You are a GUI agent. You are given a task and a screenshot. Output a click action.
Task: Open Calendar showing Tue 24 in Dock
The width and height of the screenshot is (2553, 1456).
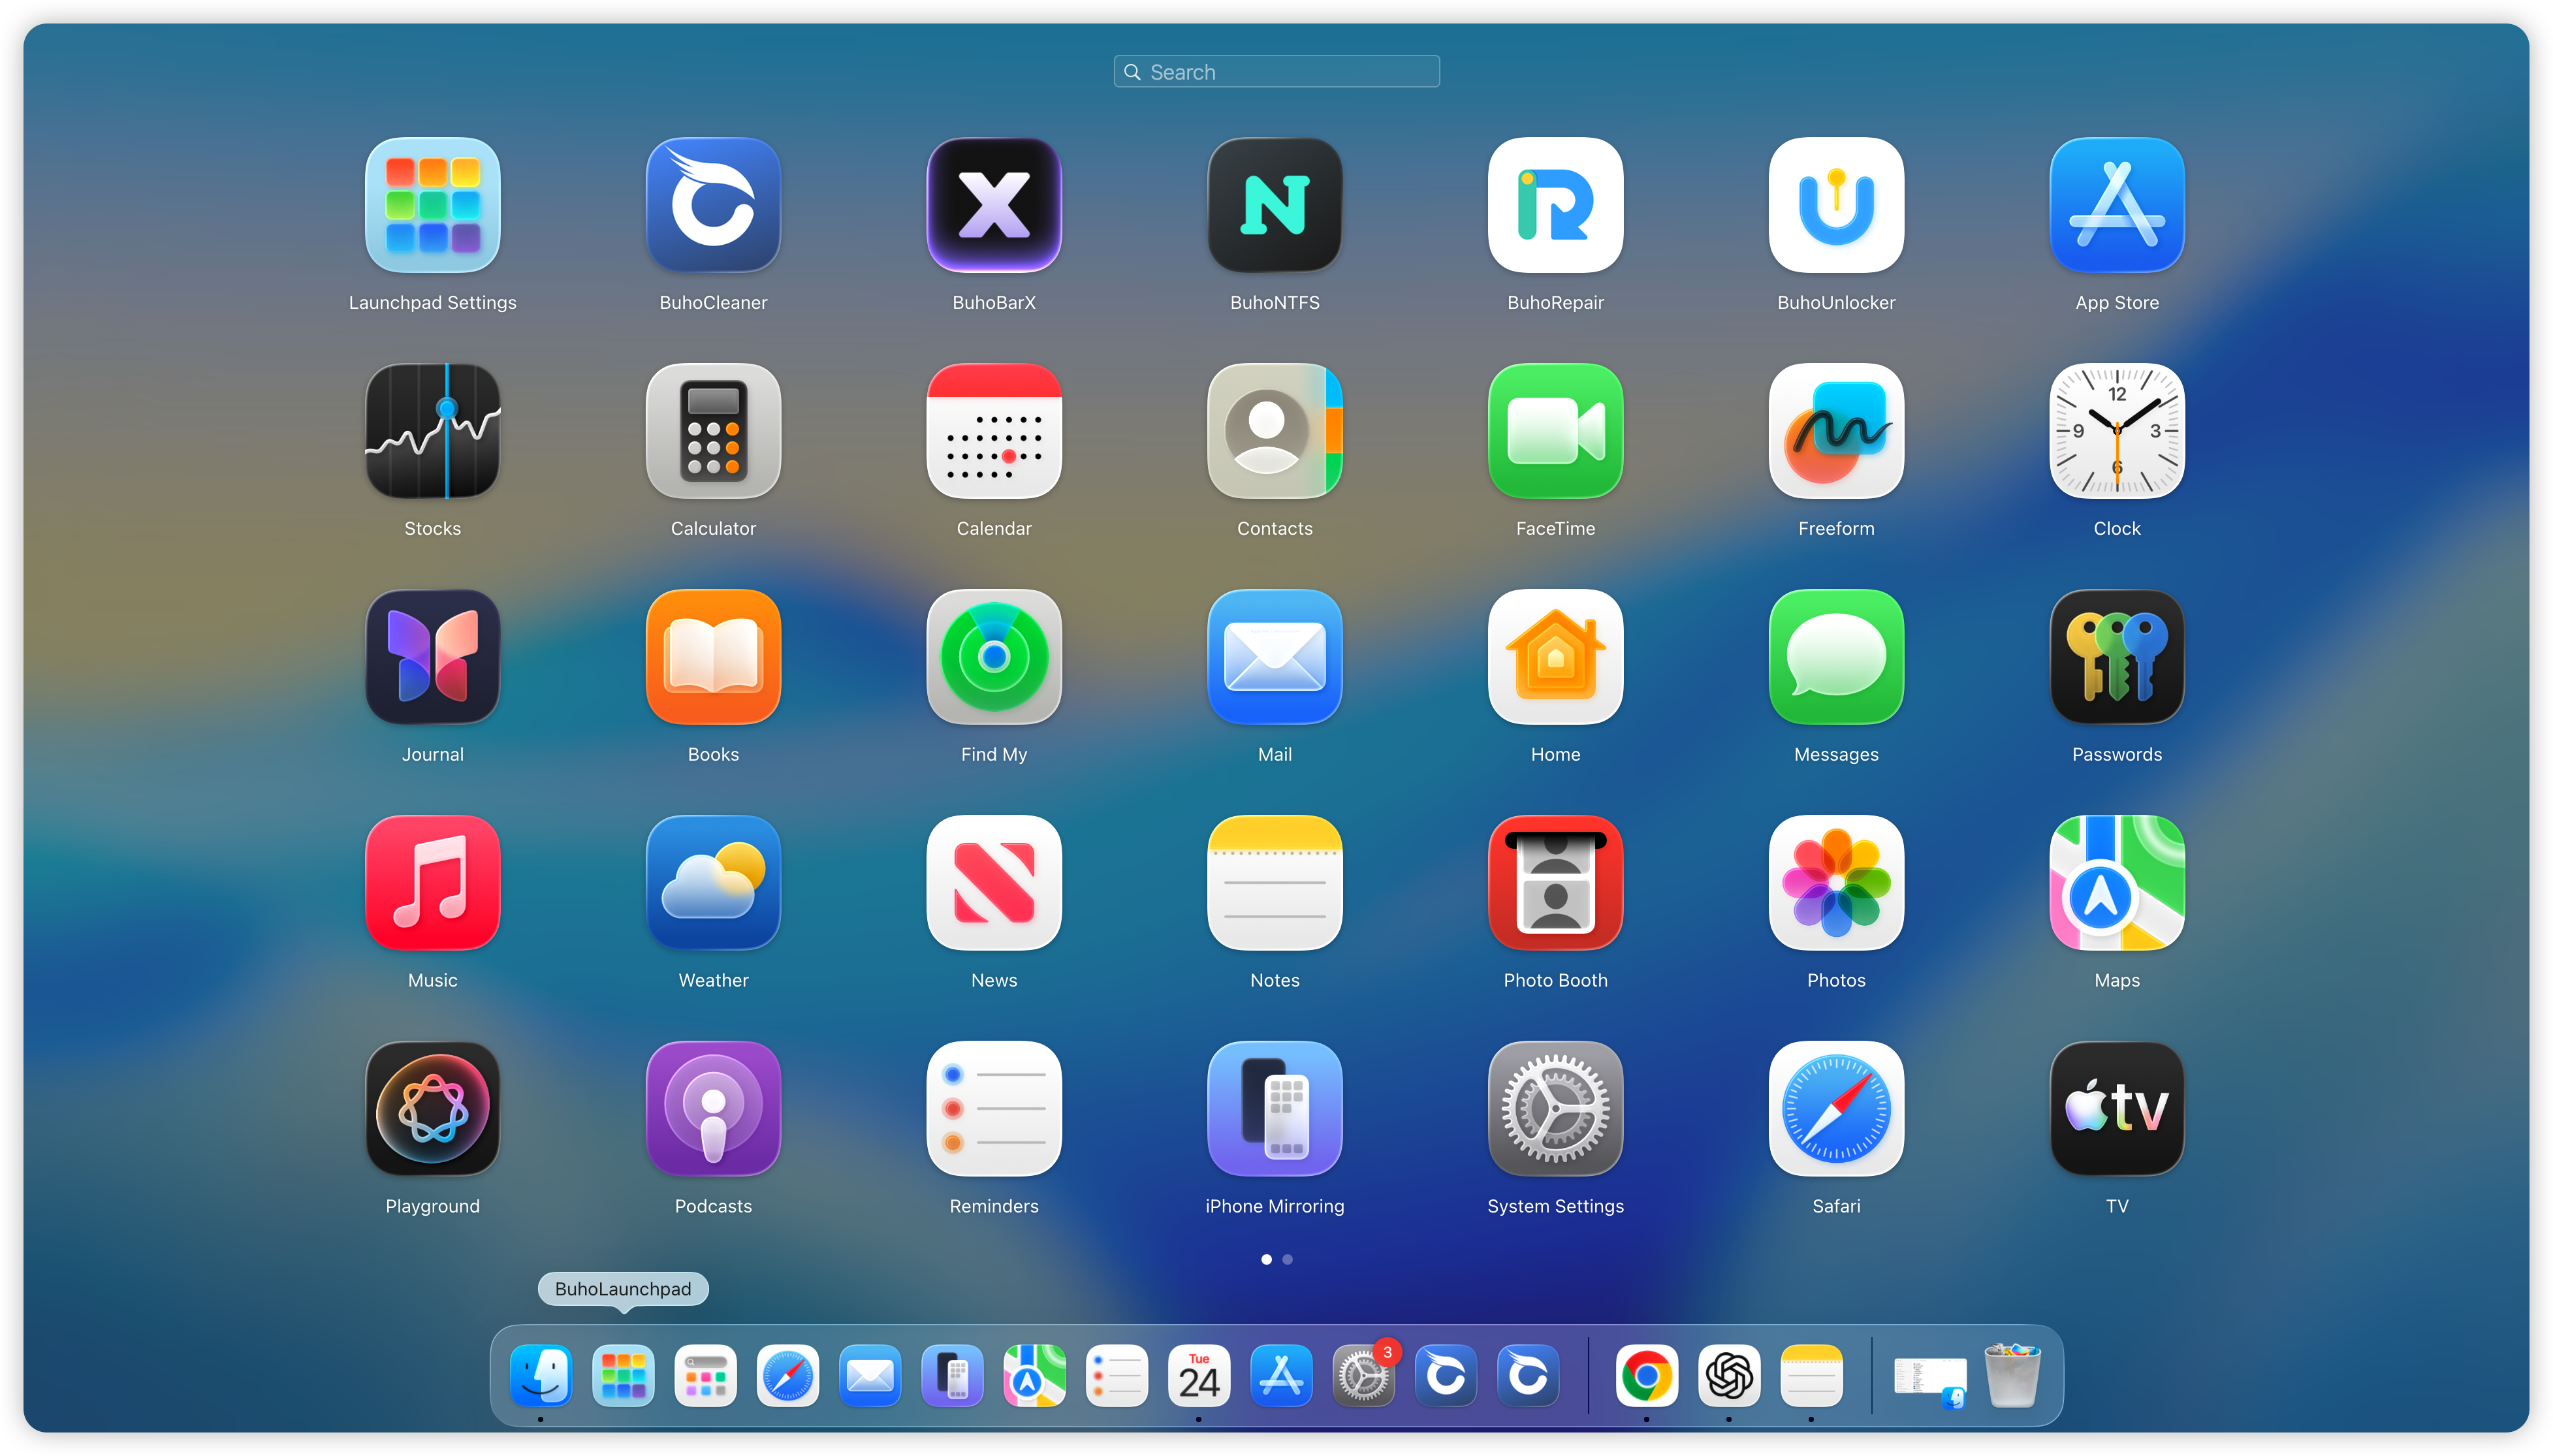click(1199, 1377)
